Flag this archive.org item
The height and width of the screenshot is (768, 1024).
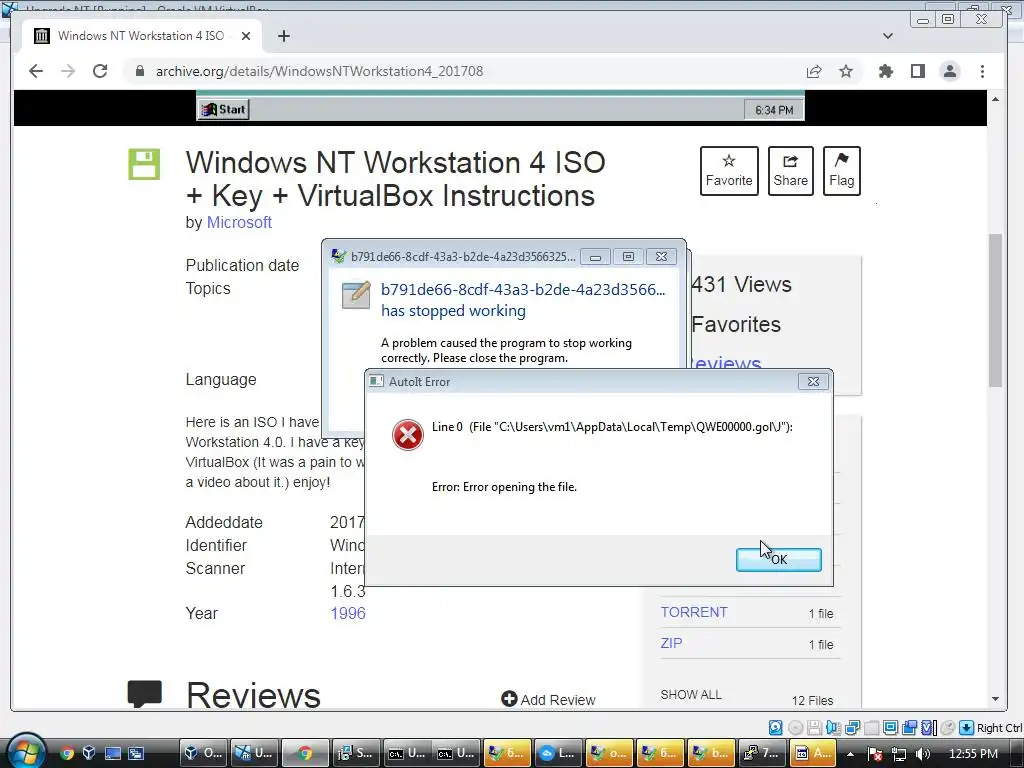click(x=841, y=171)
